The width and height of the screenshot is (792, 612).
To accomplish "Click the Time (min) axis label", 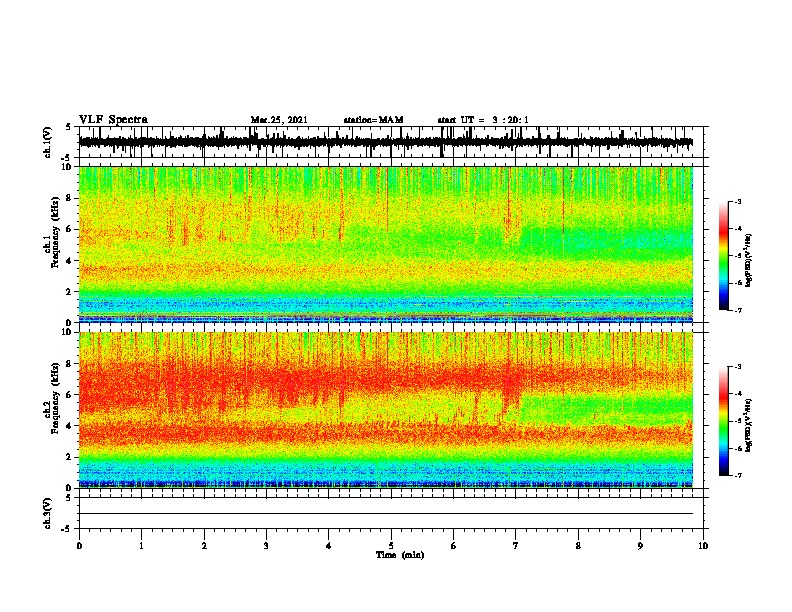I will (400, 555).
